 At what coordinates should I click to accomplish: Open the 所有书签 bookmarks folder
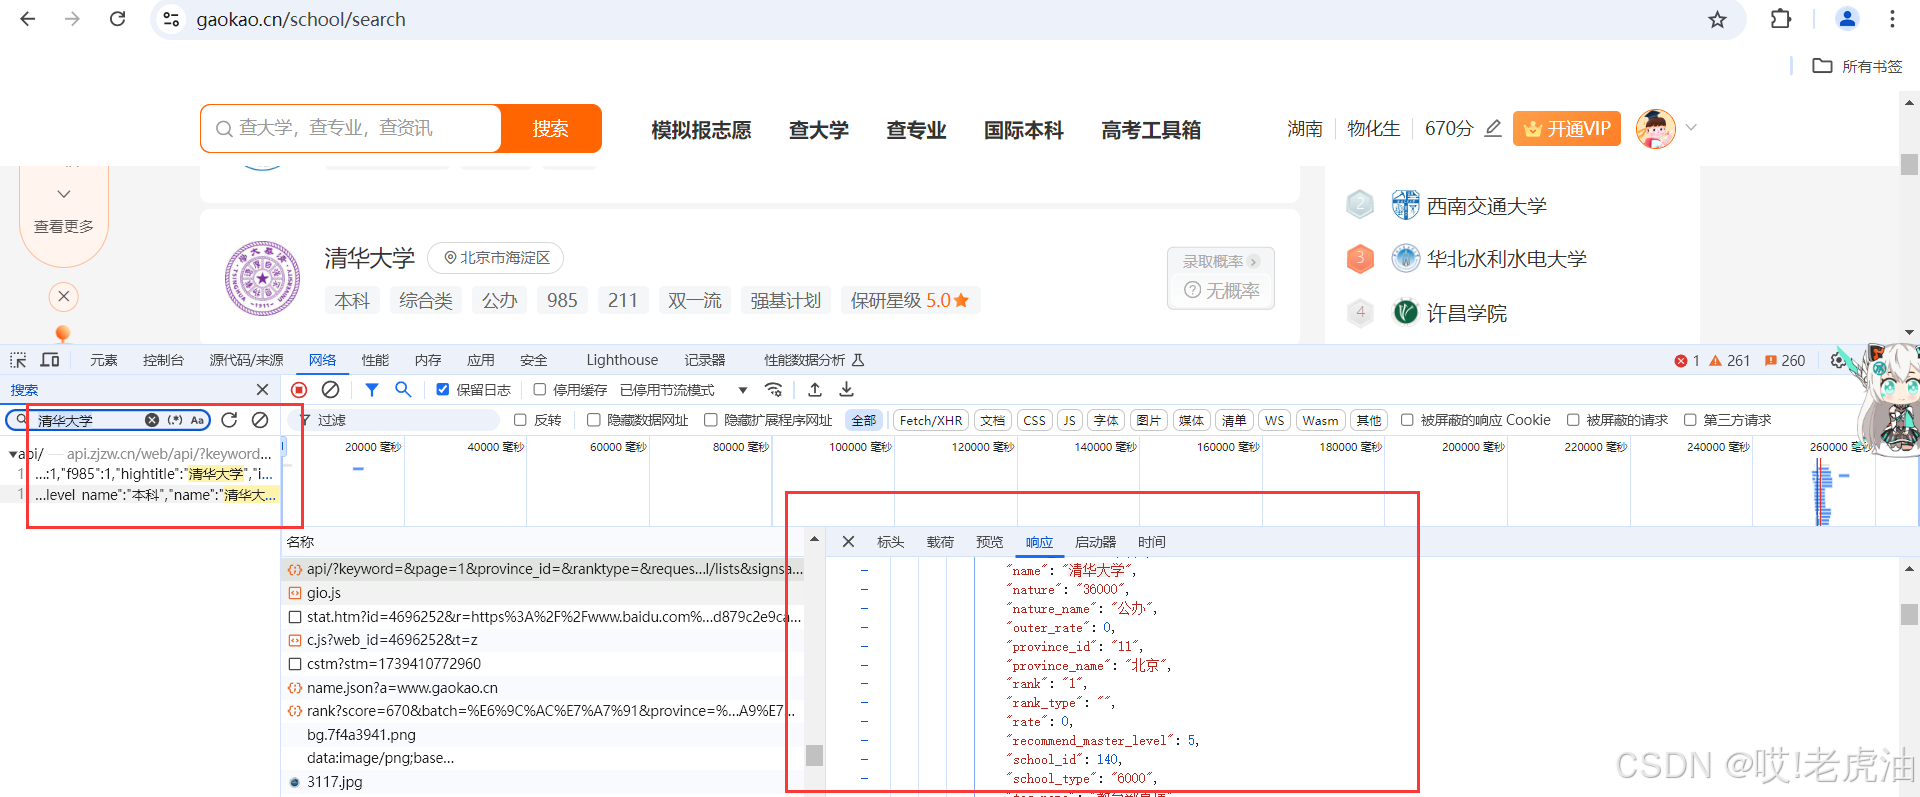[x=1858, y=66]
